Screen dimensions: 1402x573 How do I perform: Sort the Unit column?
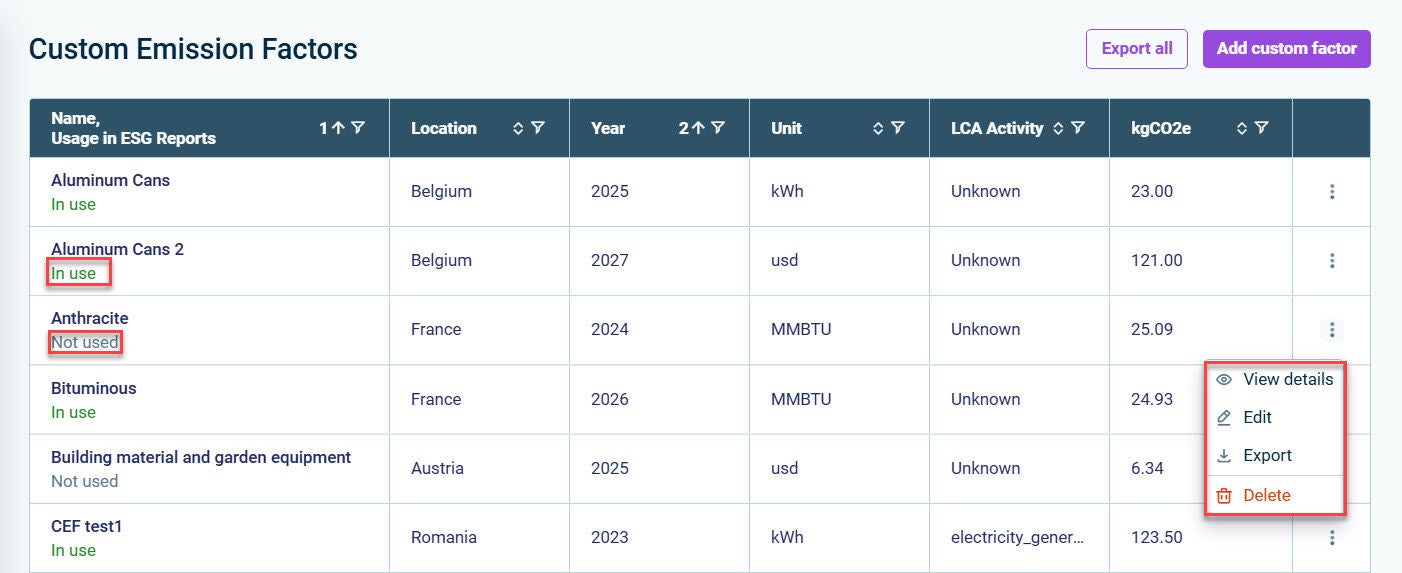(x=878, y=128)
